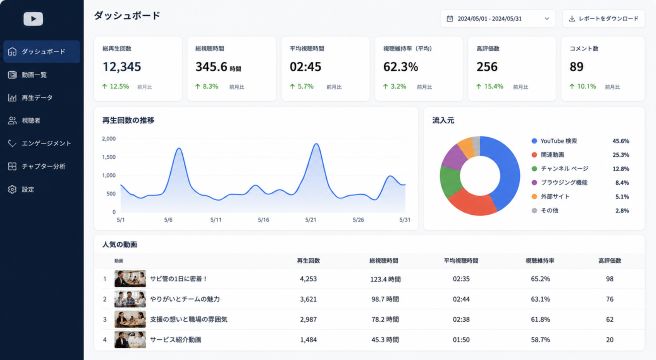Expand the date range dropdown chevron
This screenshot has width=656, height=360.
pyautogui.click(x=546, y=19)
